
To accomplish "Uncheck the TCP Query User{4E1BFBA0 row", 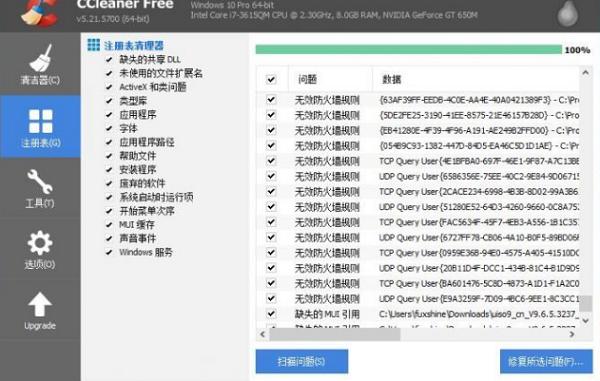I will (271, 161).
